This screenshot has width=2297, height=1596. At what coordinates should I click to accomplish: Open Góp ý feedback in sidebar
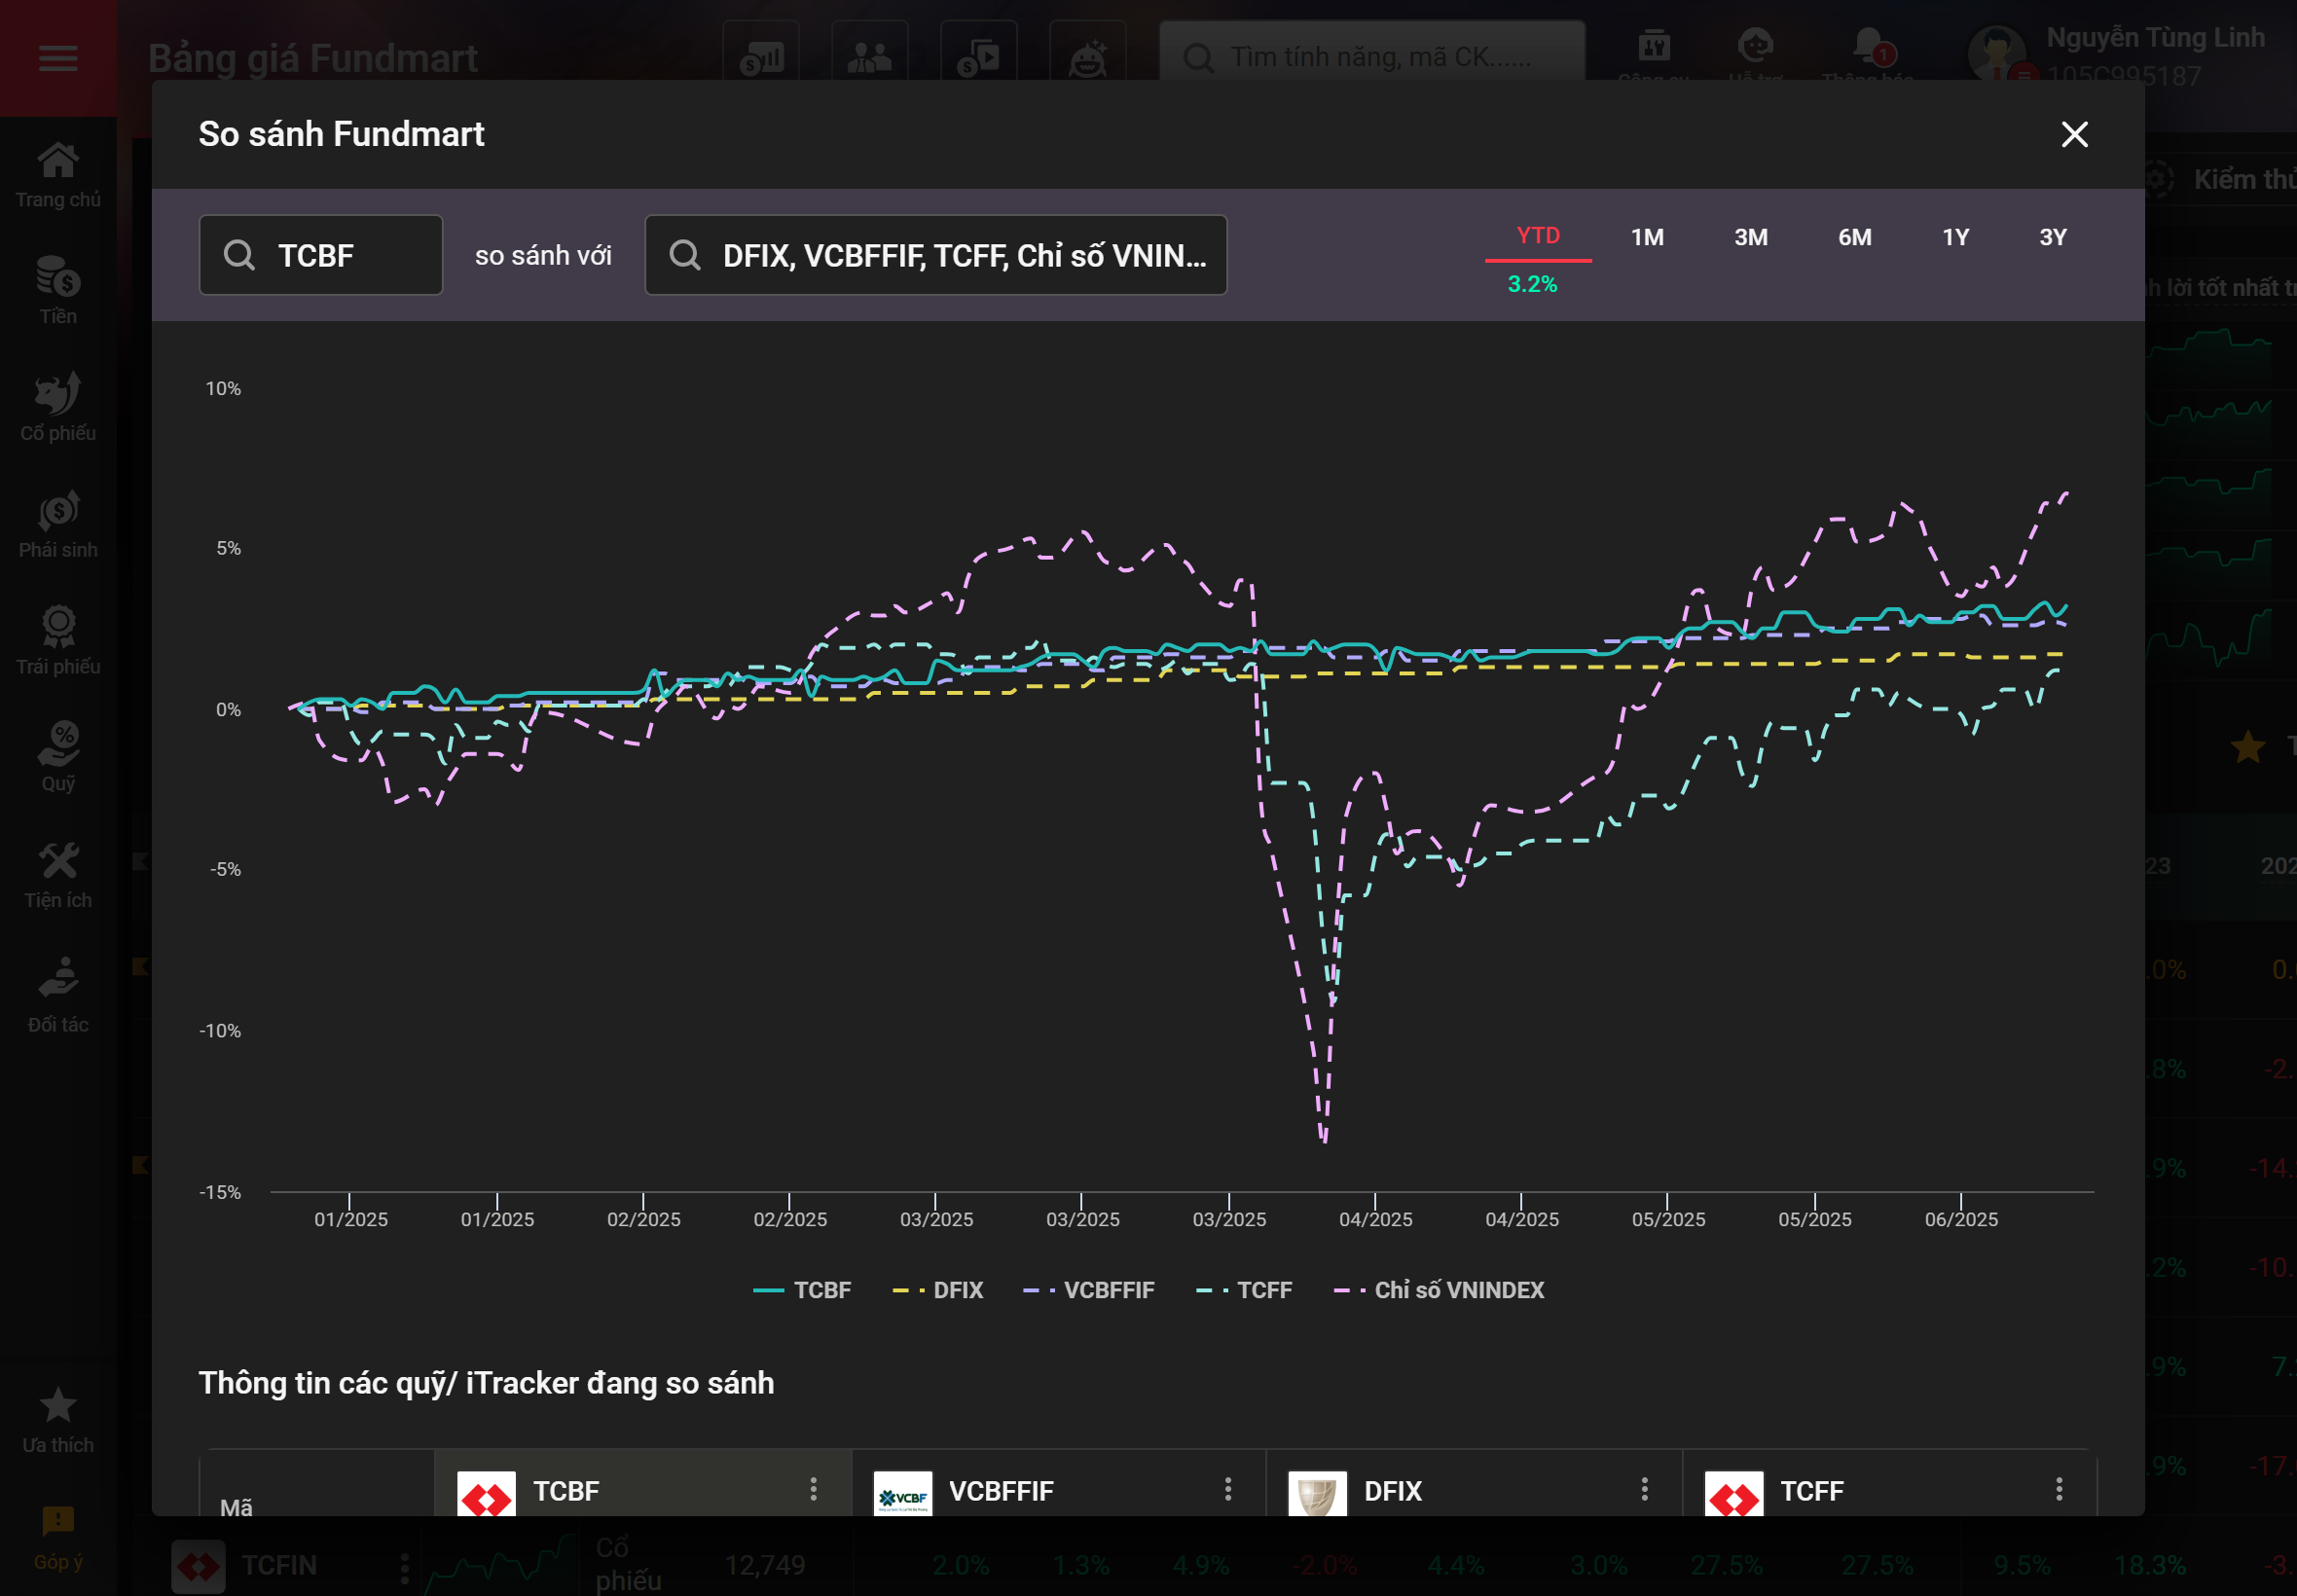point(58,1538)
